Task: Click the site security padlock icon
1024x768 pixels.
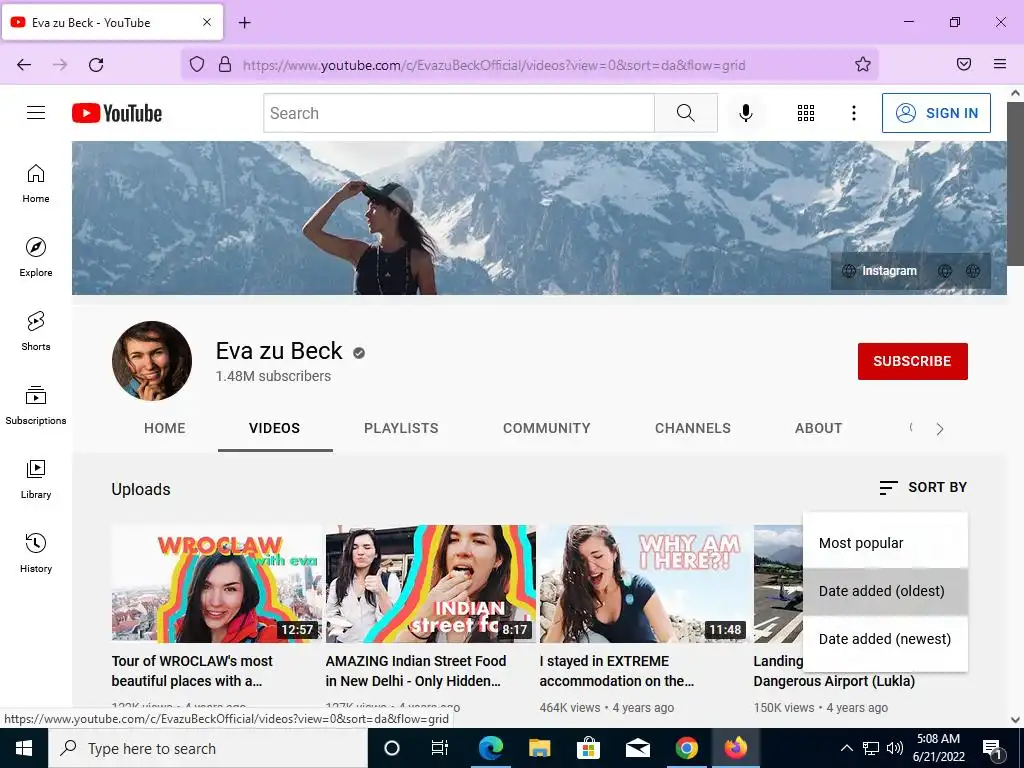Action: tap(225, 64)
